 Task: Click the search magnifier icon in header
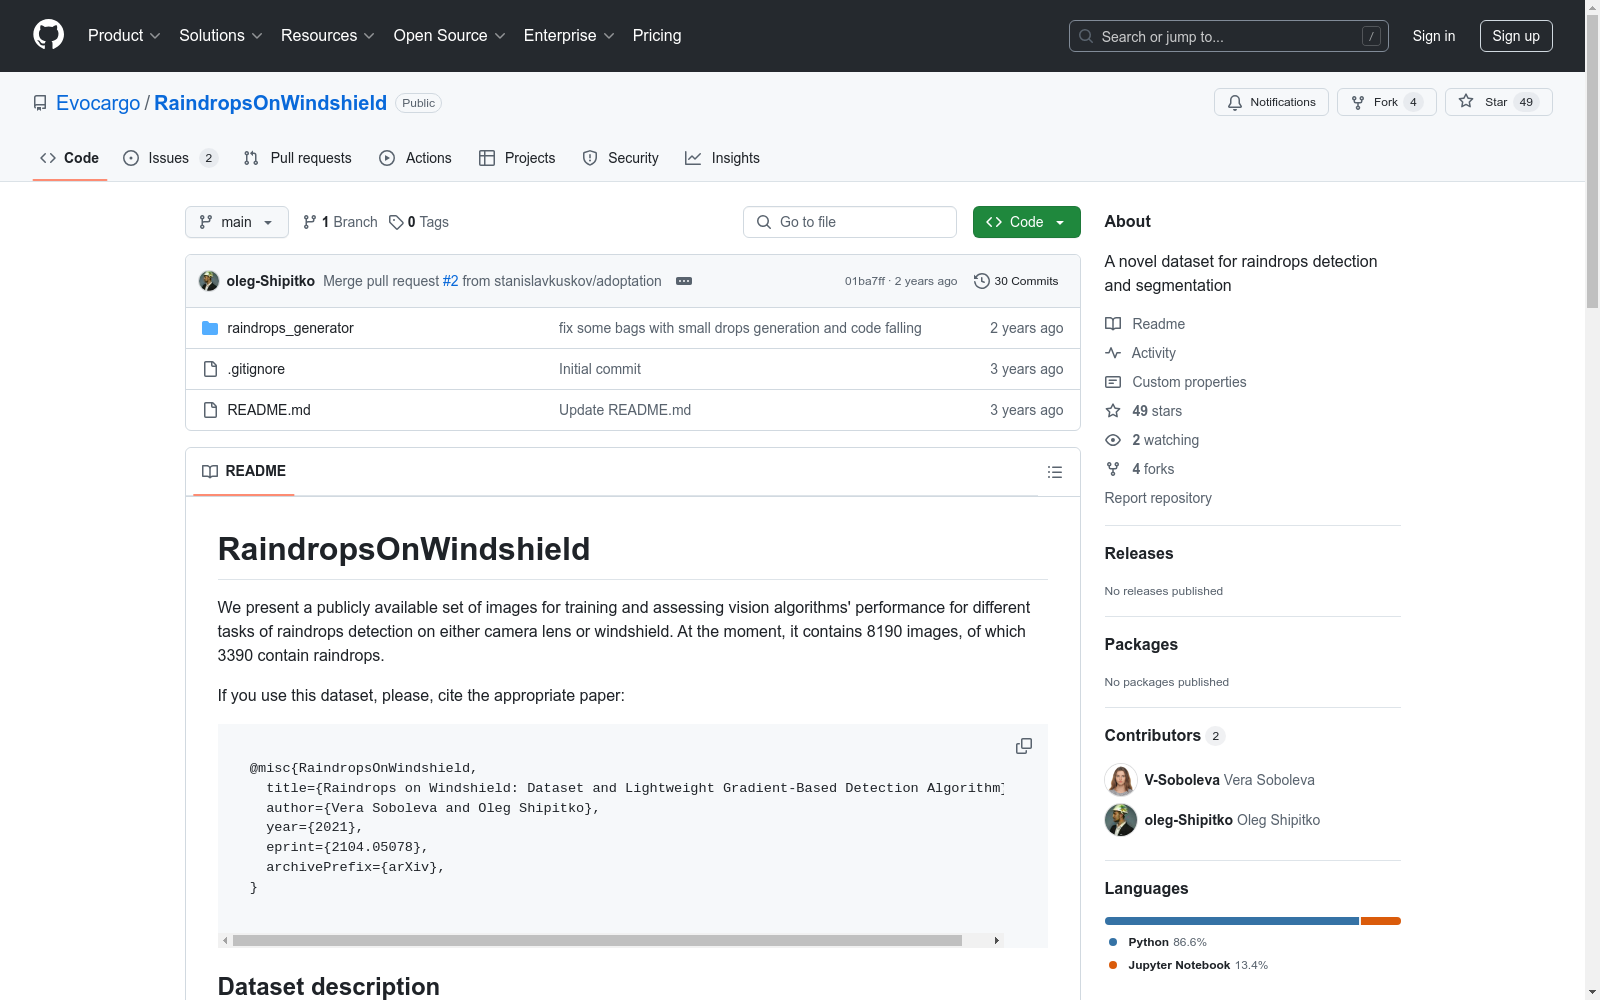coord(1086,36)
